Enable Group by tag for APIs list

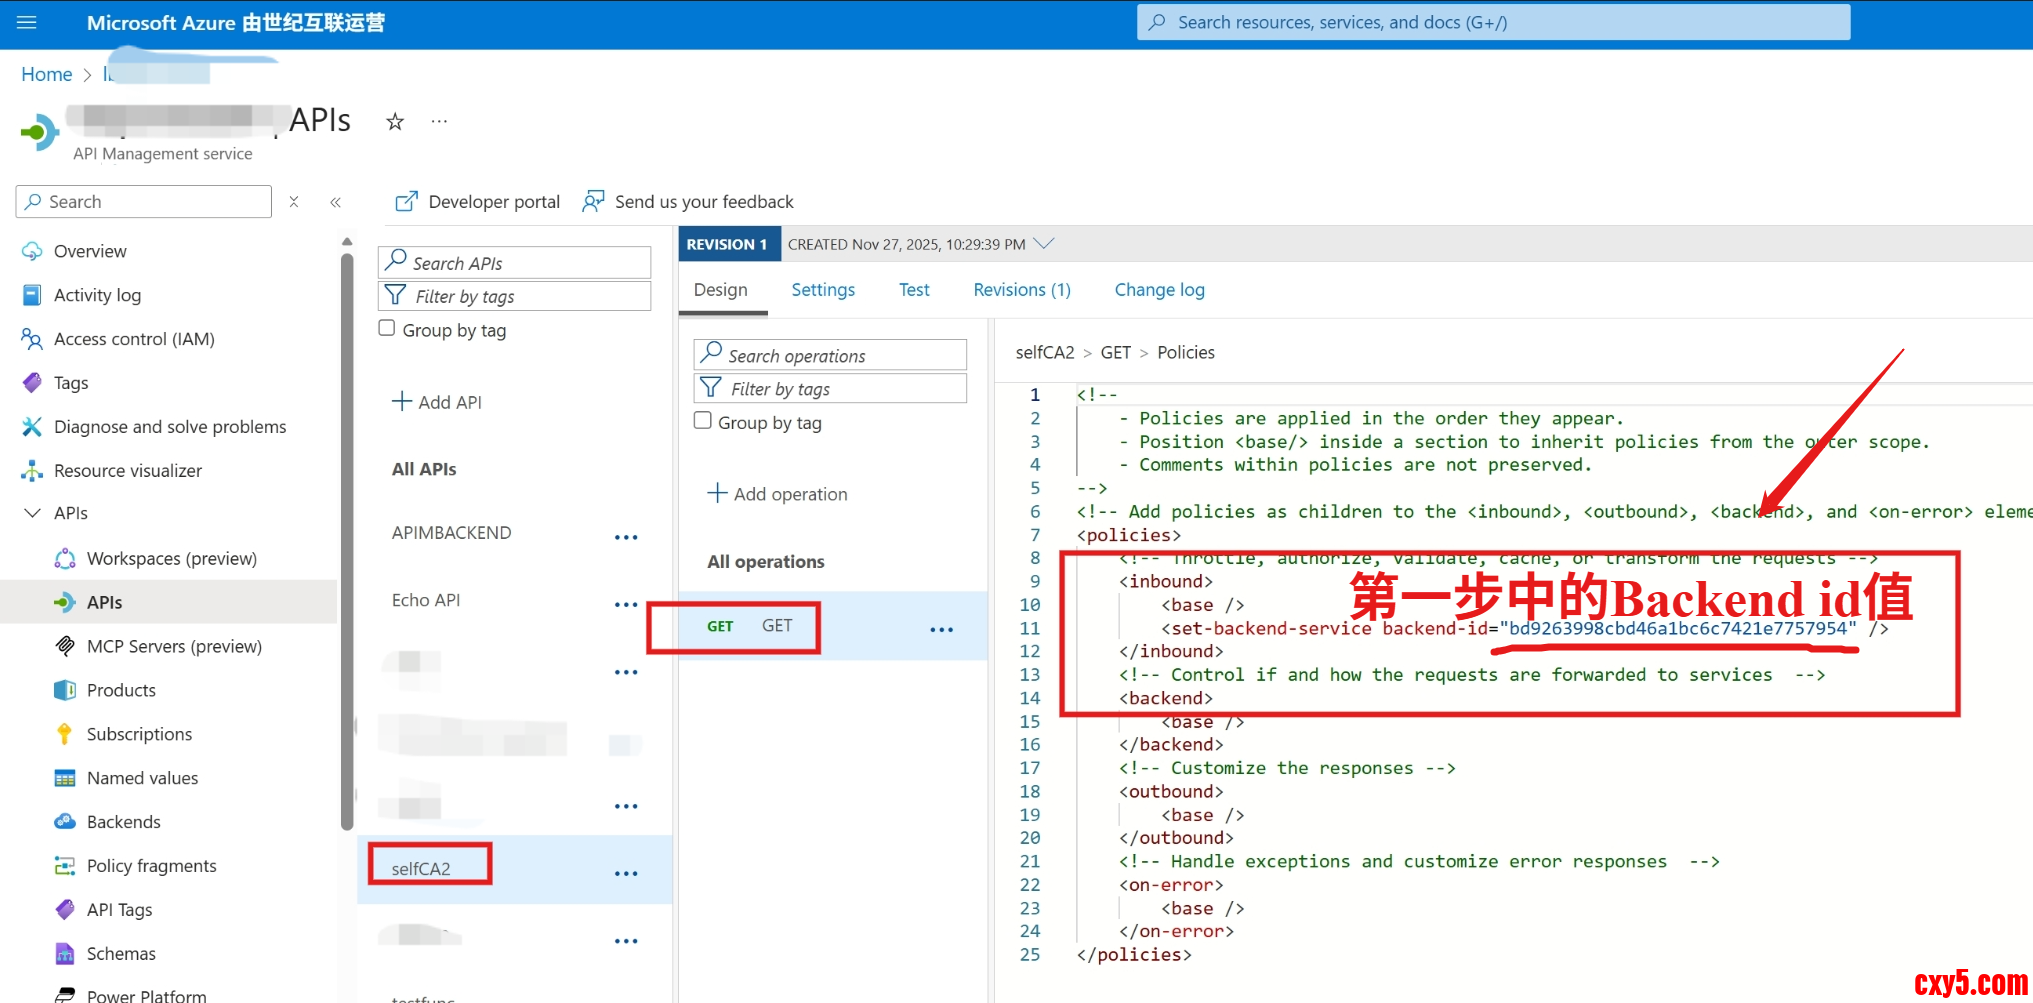(x=387, y=329)
